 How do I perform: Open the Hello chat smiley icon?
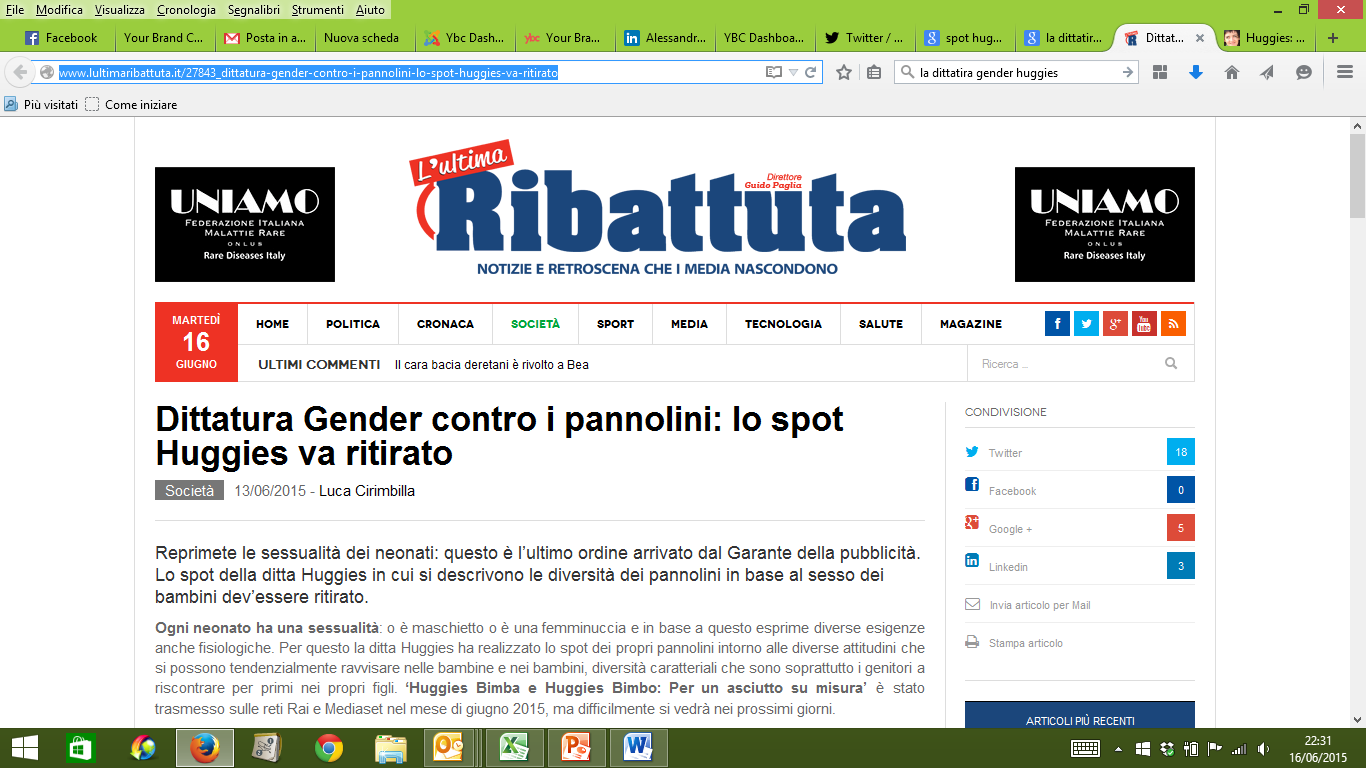[1303, 72]
